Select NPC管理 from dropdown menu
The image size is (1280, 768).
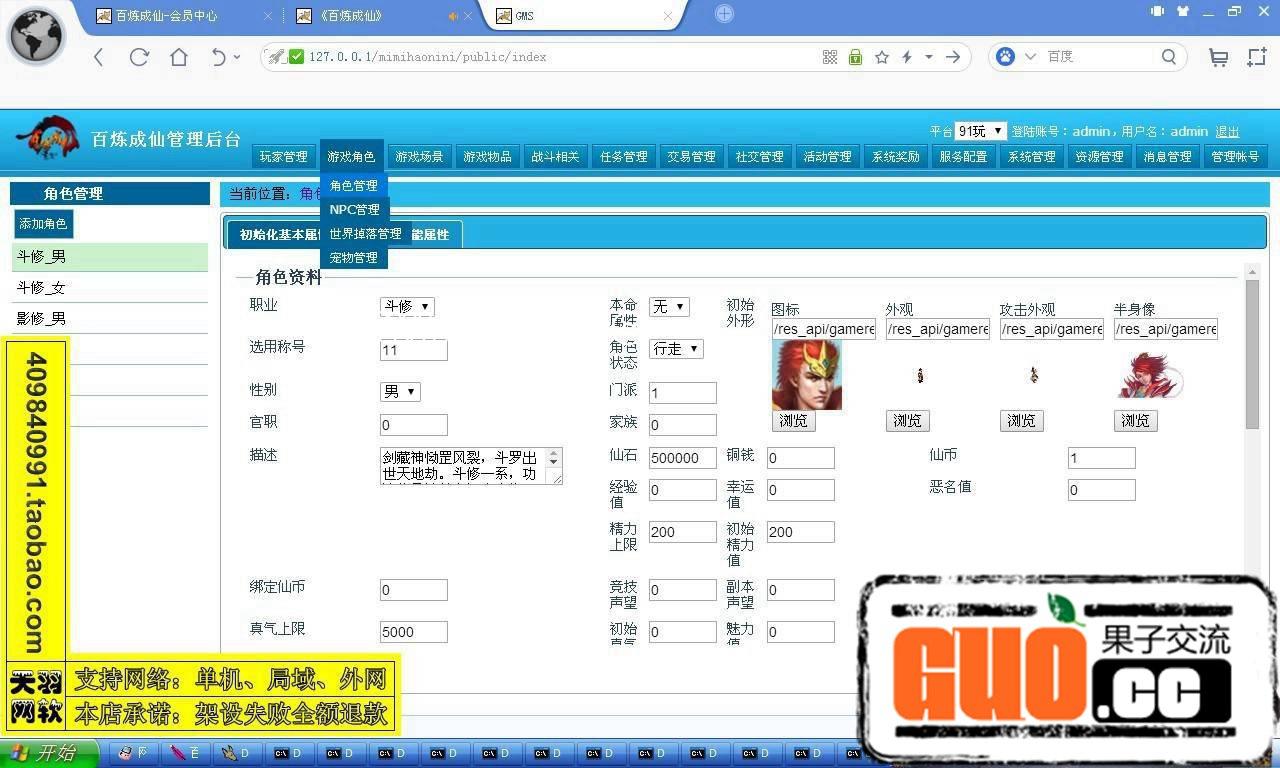point(354,210)
